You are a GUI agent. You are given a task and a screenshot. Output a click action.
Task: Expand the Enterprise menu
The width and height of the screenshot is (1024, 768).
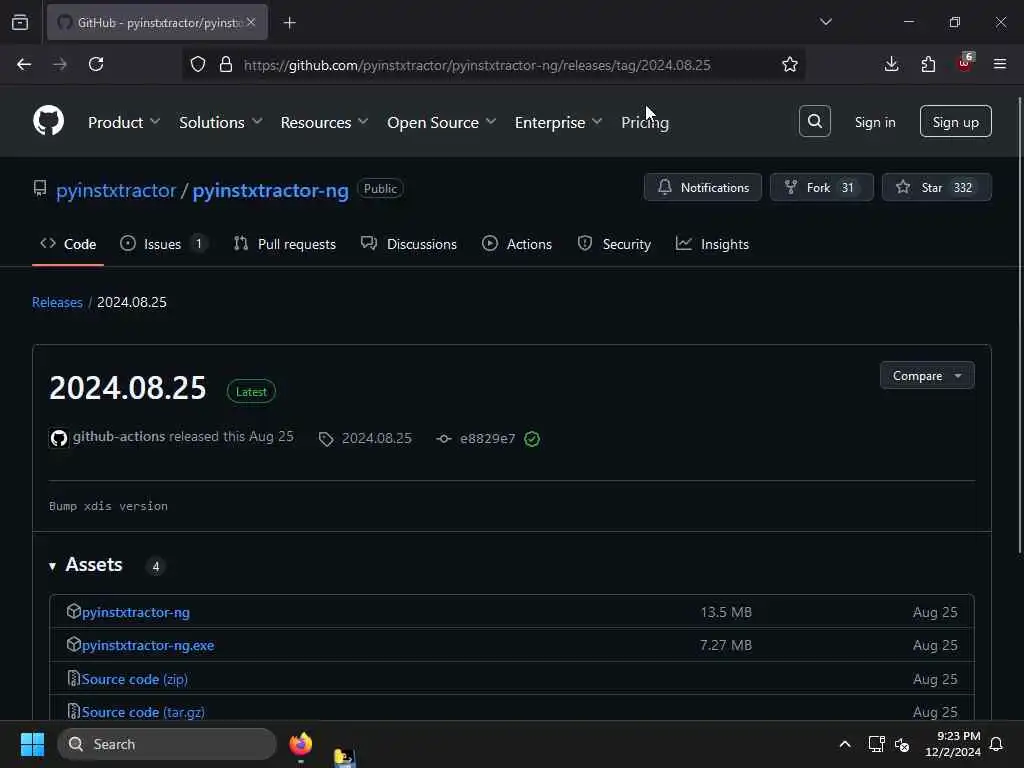click(558, 122)
